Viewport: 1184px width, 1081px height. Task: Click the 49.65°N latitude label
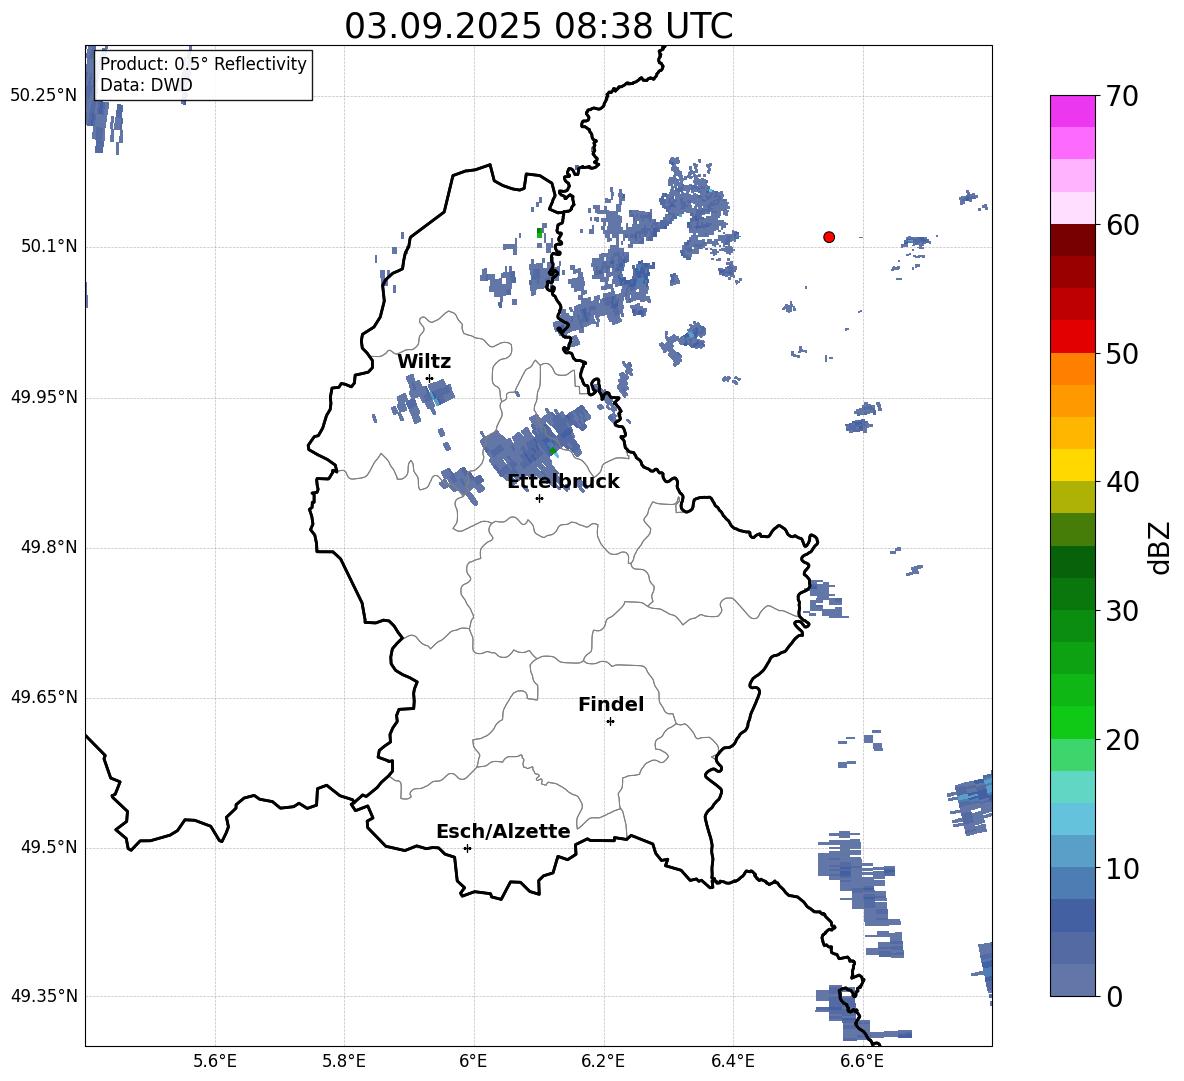pos(44,697)
